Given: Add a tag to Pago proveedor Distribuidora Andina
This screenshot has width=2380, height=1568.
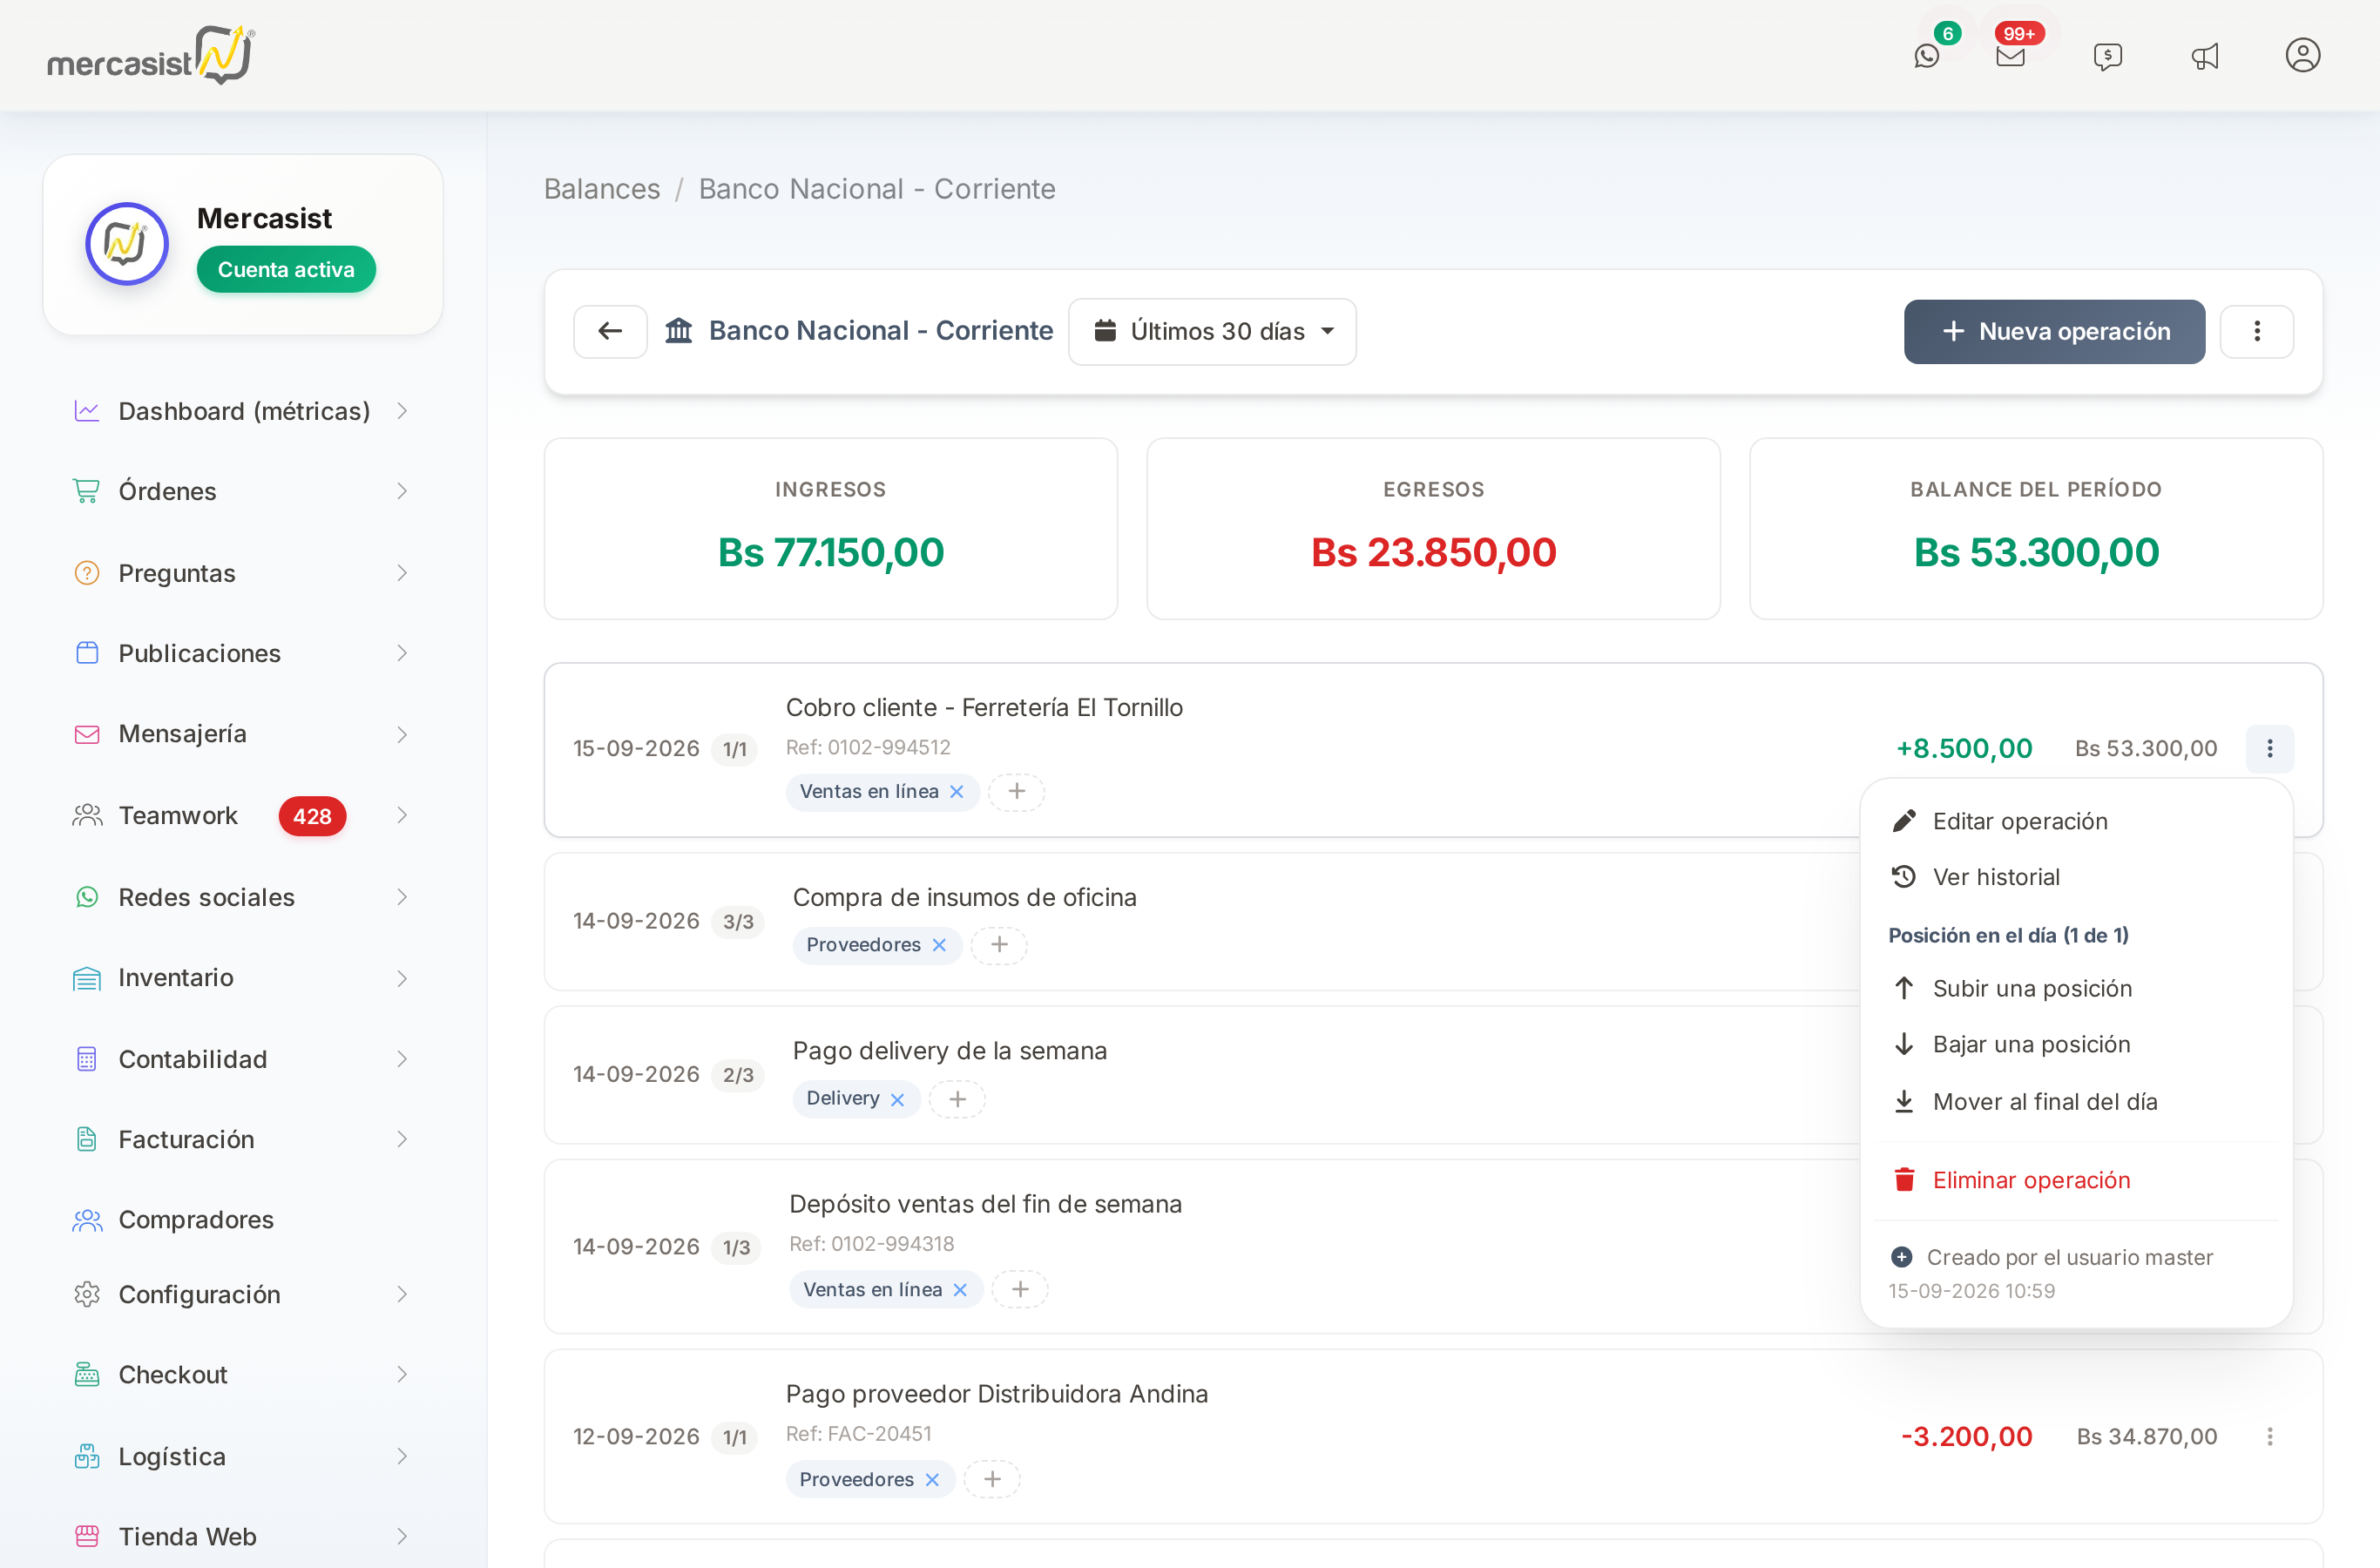Looking at the screenshot, I should tap(992, 1479).
